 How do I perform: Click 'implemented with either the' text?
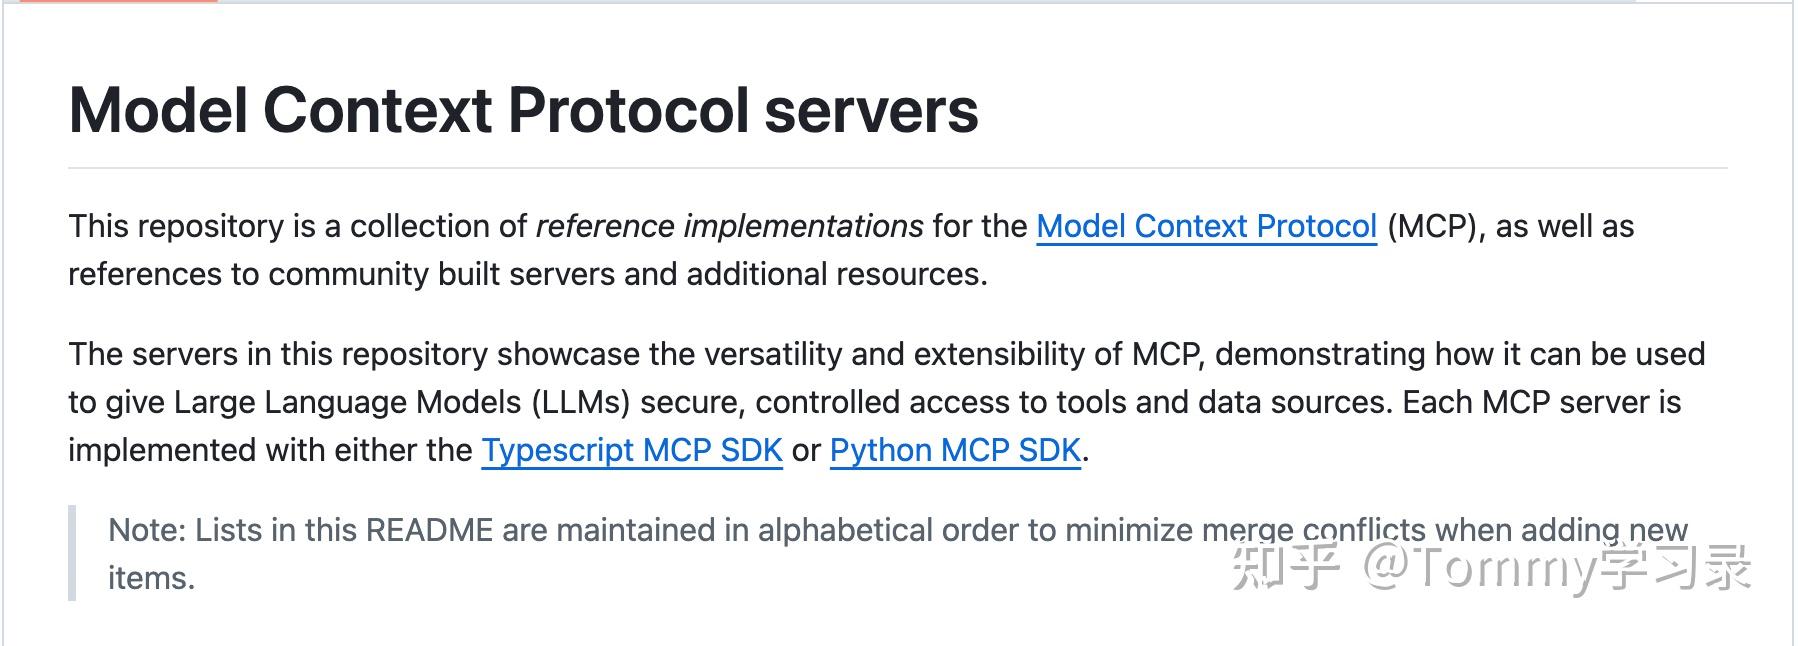pyautogui.click(x=270, y=450)
